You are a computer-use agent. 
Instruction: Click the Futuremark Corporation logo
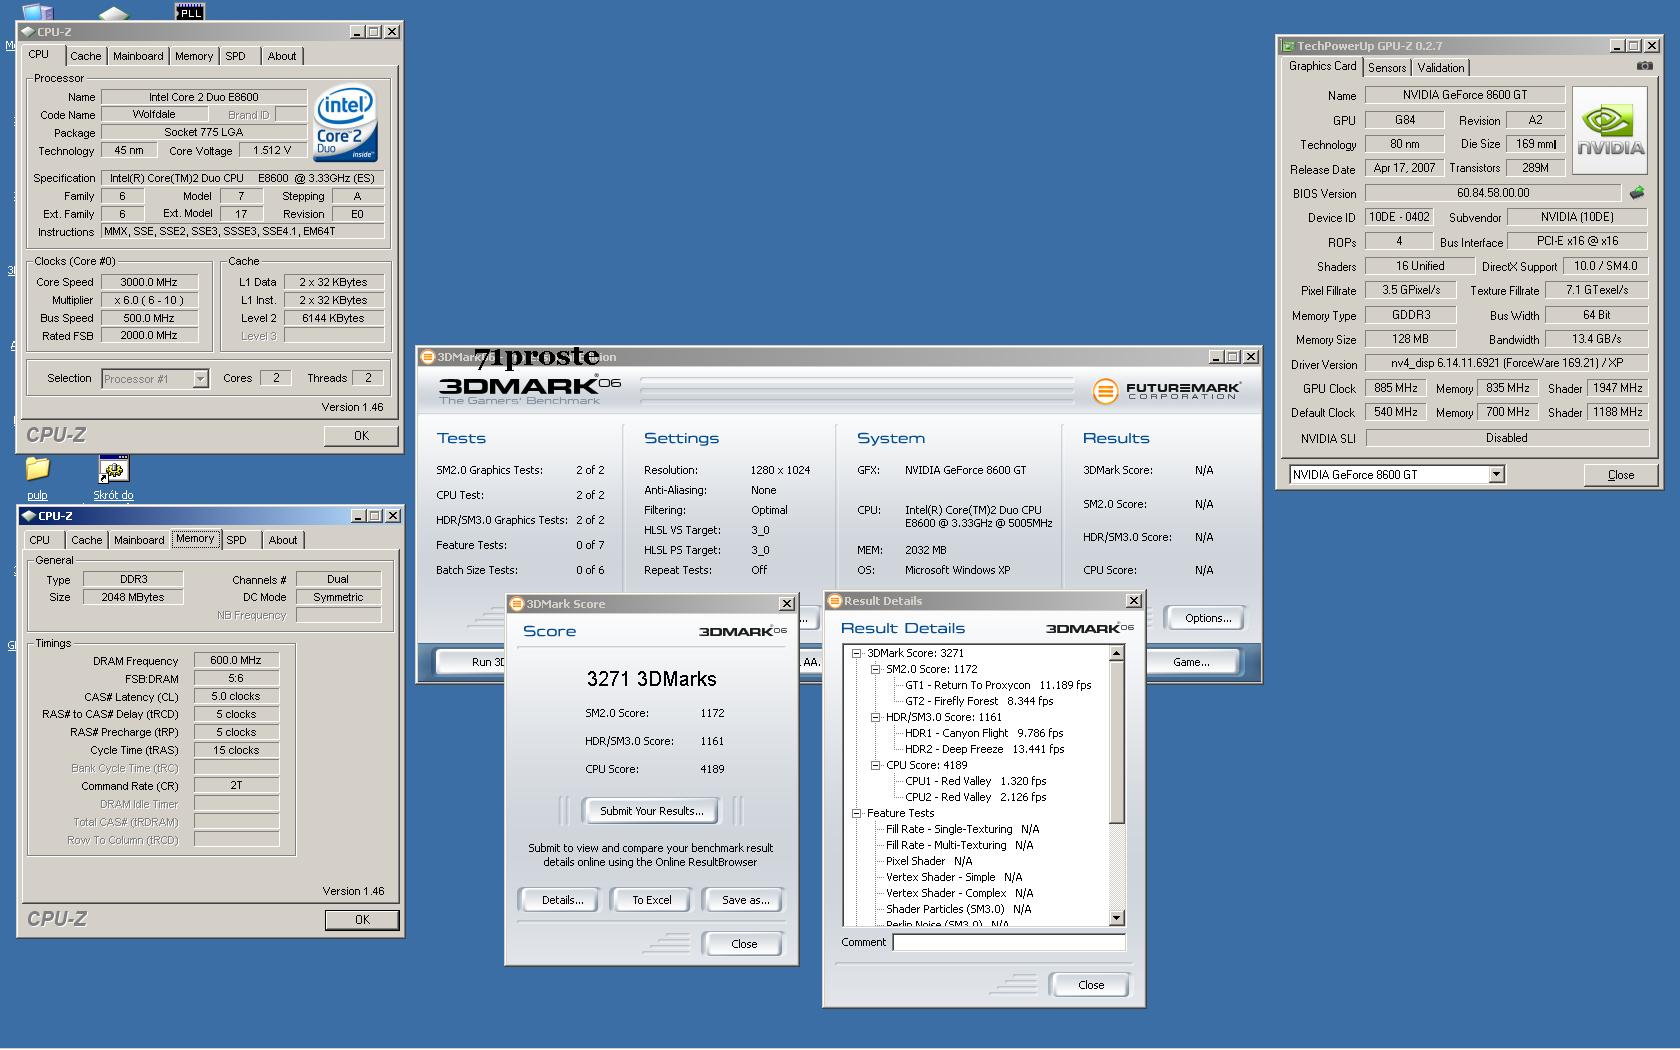point(1166,391)
